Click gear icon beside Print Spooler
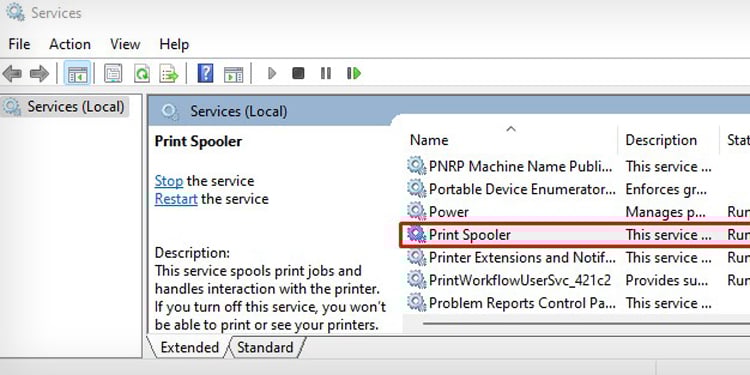The height and width of the screenshot is (375, 750). (x=417, y=235)
